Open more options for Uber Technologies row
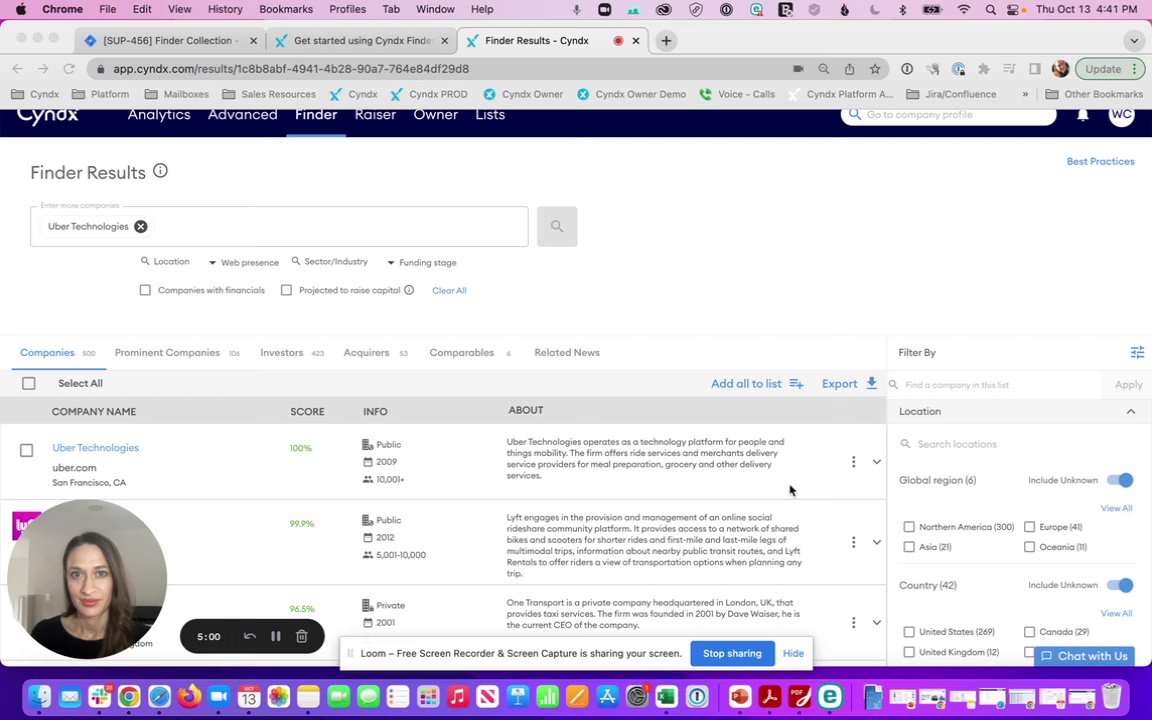Viewport: 1152px width, 720px height. point(853,461)
